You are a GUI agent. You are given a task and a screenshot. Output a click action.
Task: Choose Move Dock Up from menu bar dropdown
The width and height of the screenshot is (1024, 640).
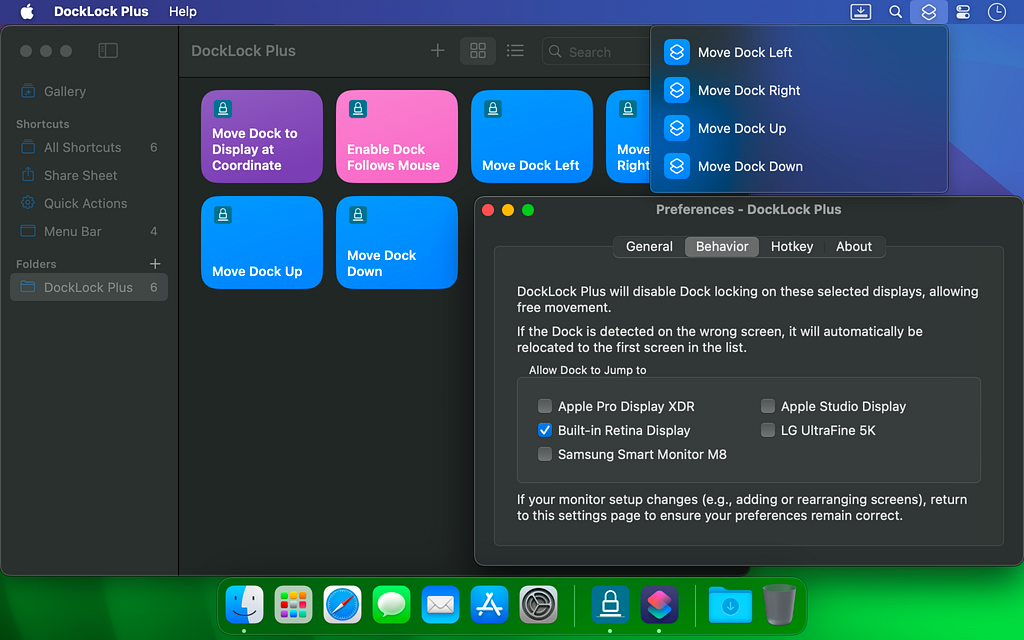click(799, 128)
